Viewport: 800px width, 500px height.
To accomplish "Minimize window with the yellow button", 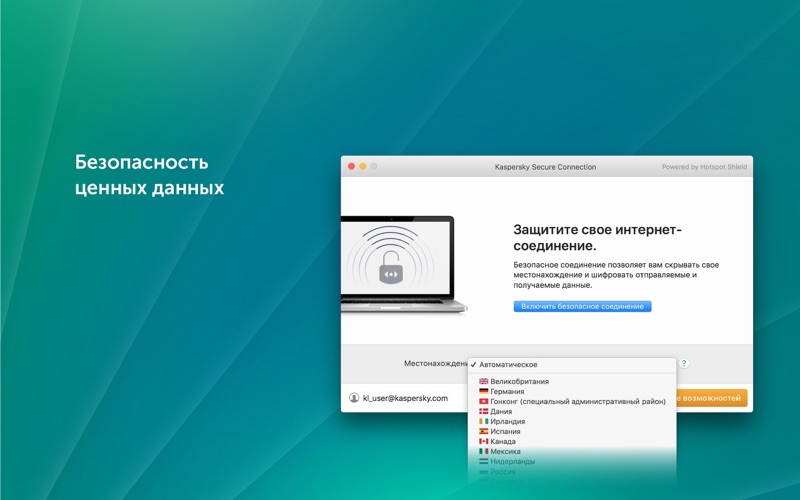I will [x=363, y=166].
